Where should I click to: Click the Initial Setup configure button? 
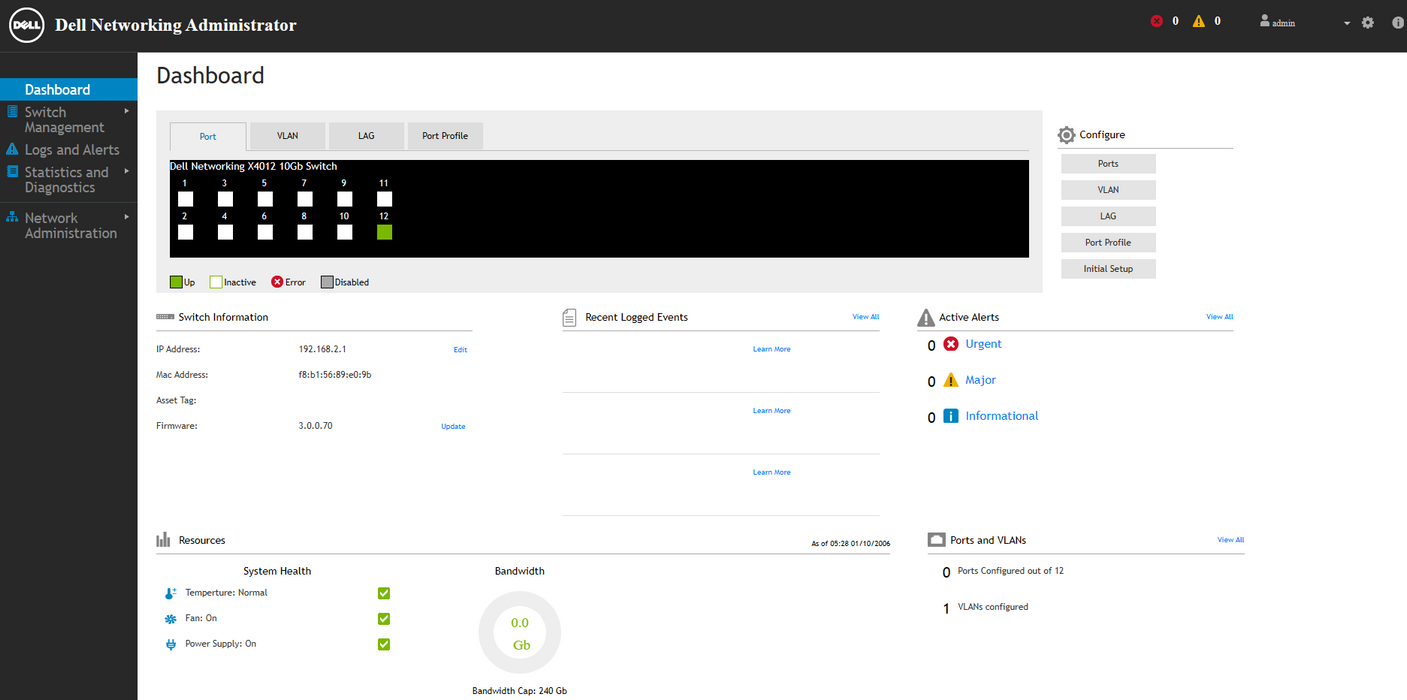[x=1108, y=269]
